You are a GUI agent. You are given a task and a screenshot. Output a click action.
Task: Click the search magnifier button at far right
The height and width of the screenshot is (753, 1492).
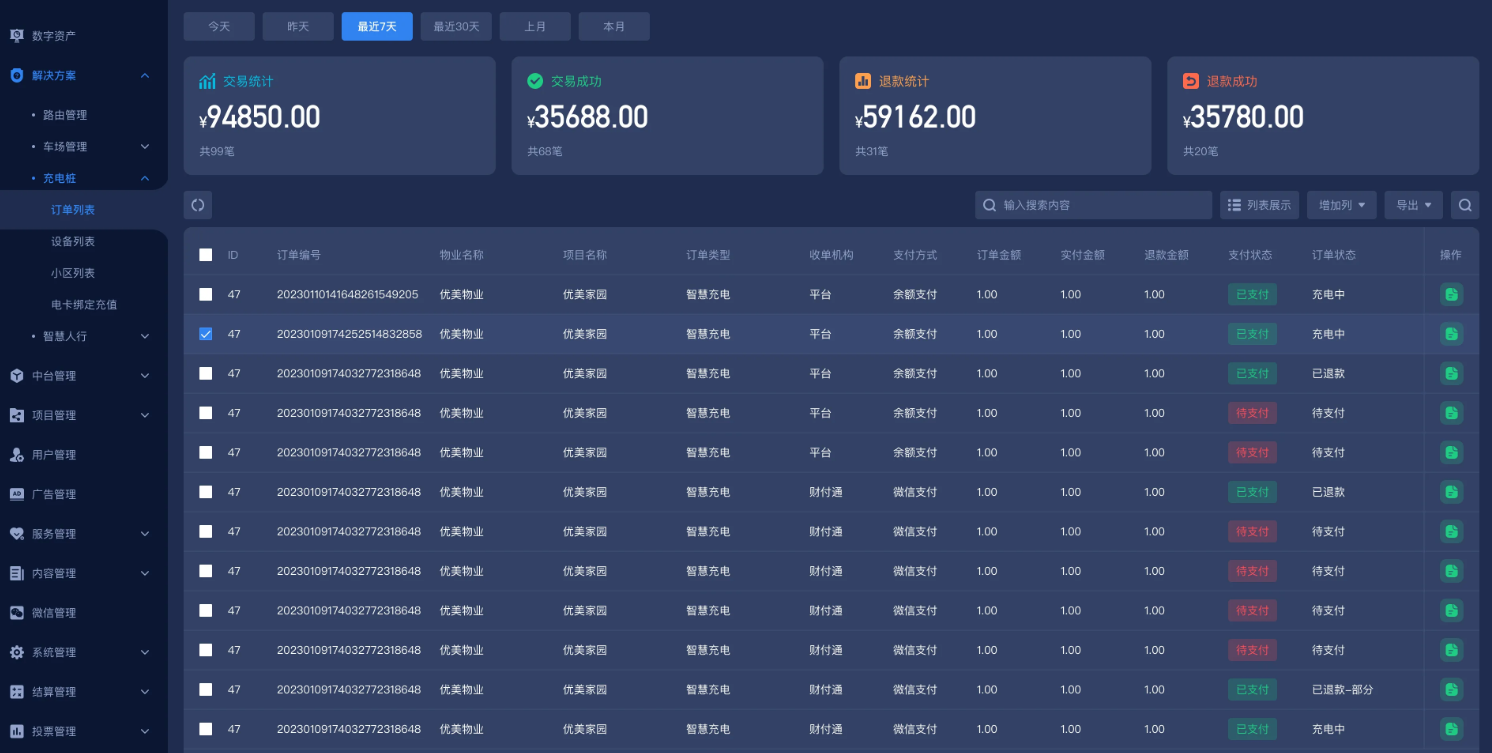pyautogui.click(x=1465, y=205)
